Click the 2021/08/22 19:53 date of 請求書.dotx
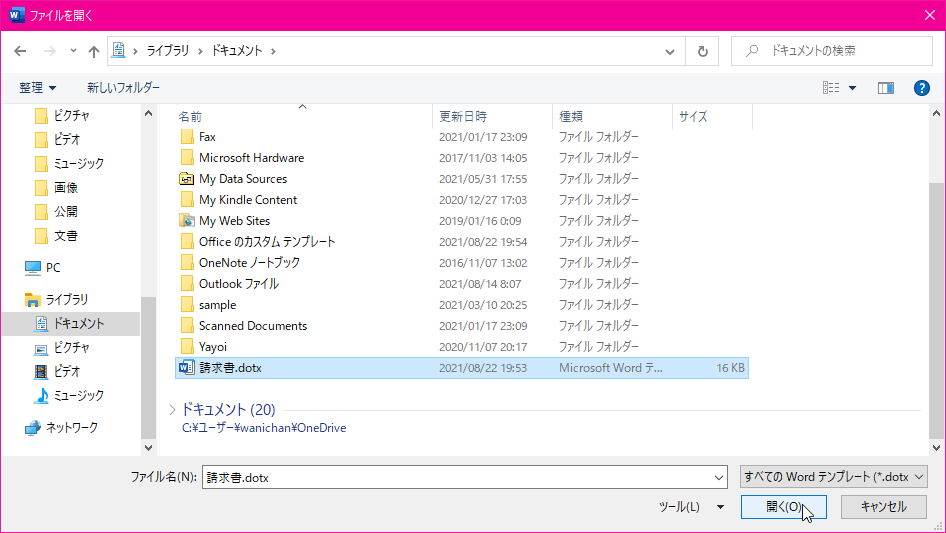Image resolution: width=946 pixels, height=533 pixels. coord(483,368)
